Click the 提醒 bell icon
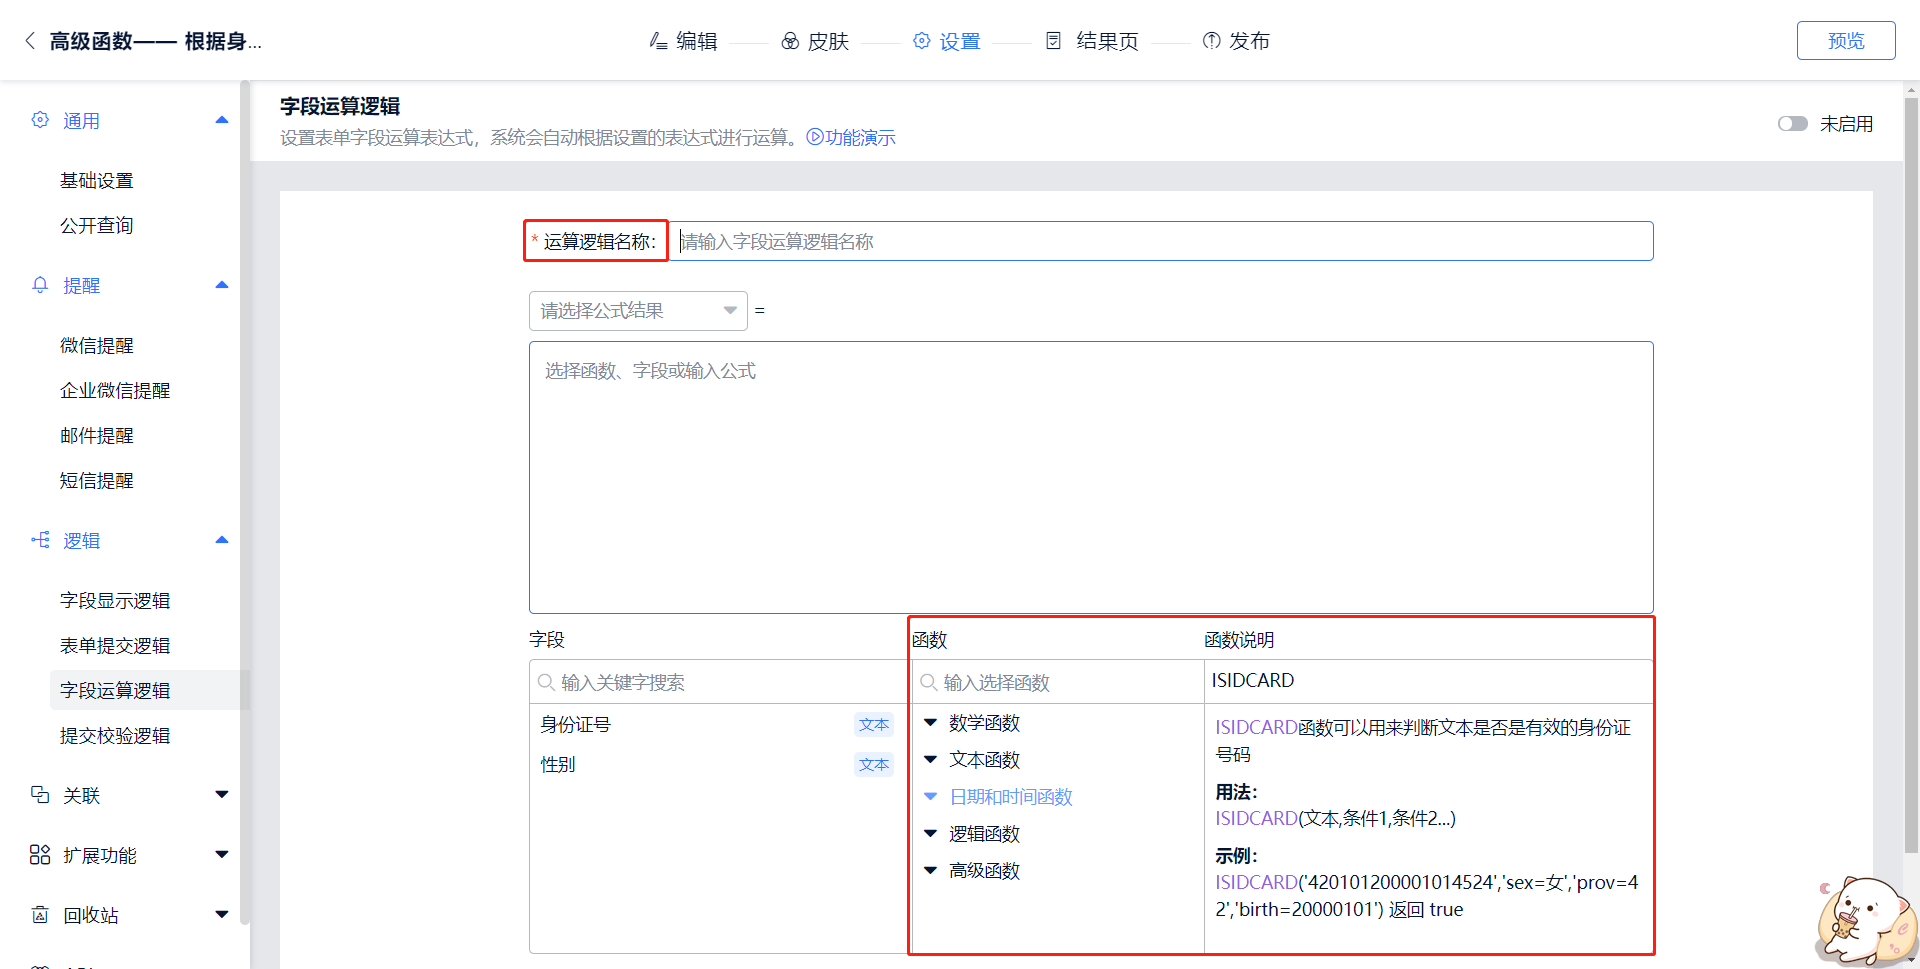The height and width of the screenshot is (969, 1920). click(x=40, y=285)
